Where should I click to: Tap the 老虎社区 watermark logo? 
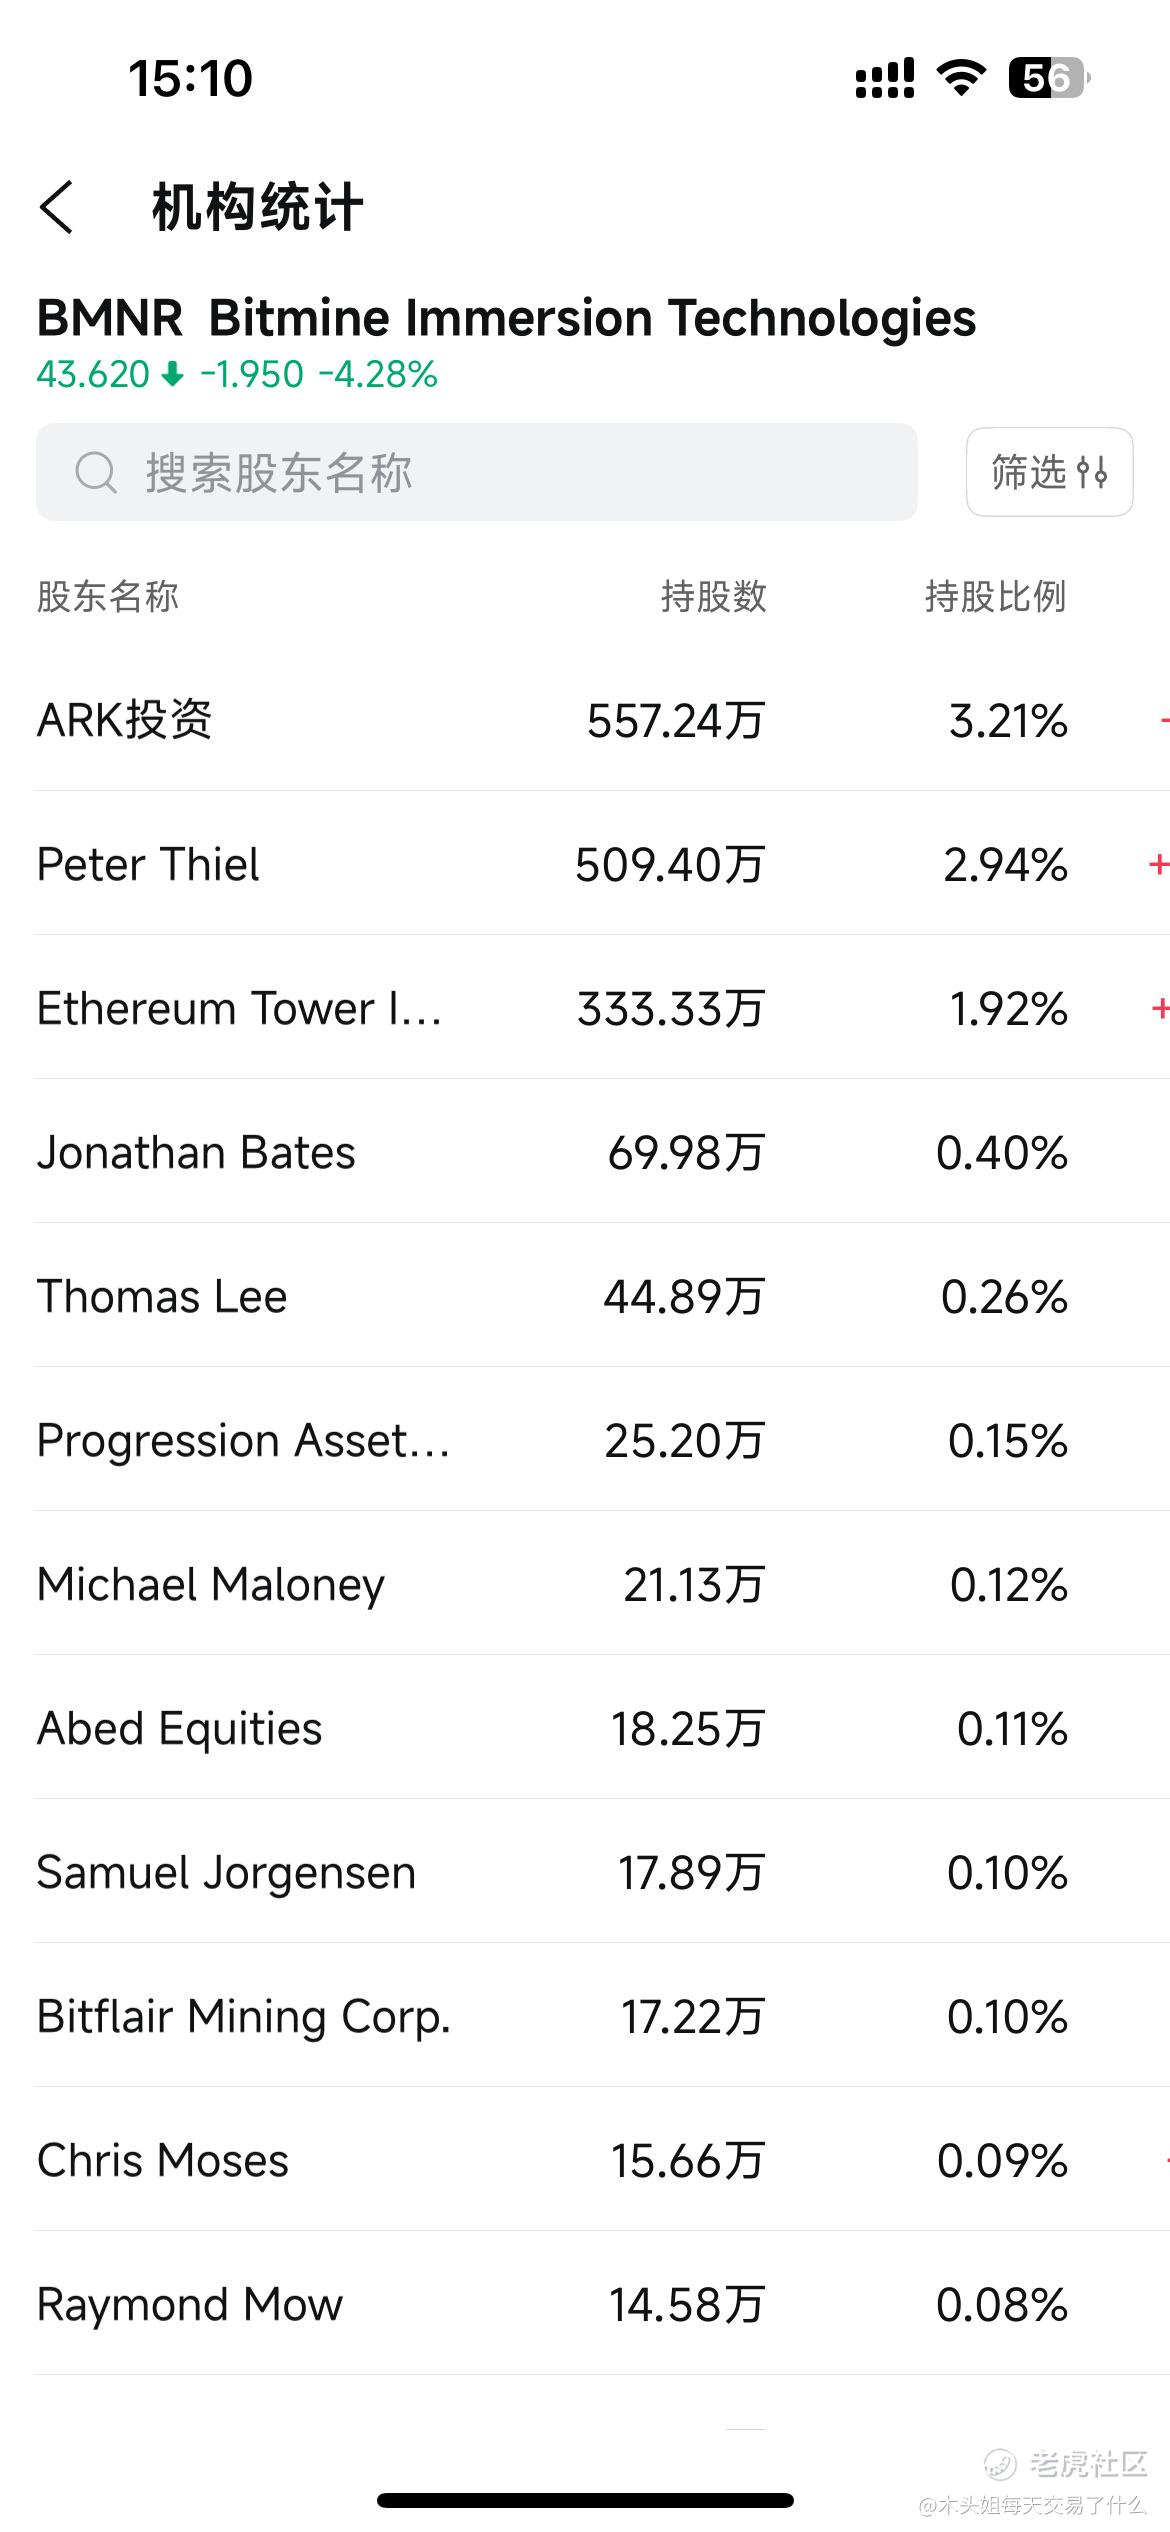(x=1064, y=2464)
